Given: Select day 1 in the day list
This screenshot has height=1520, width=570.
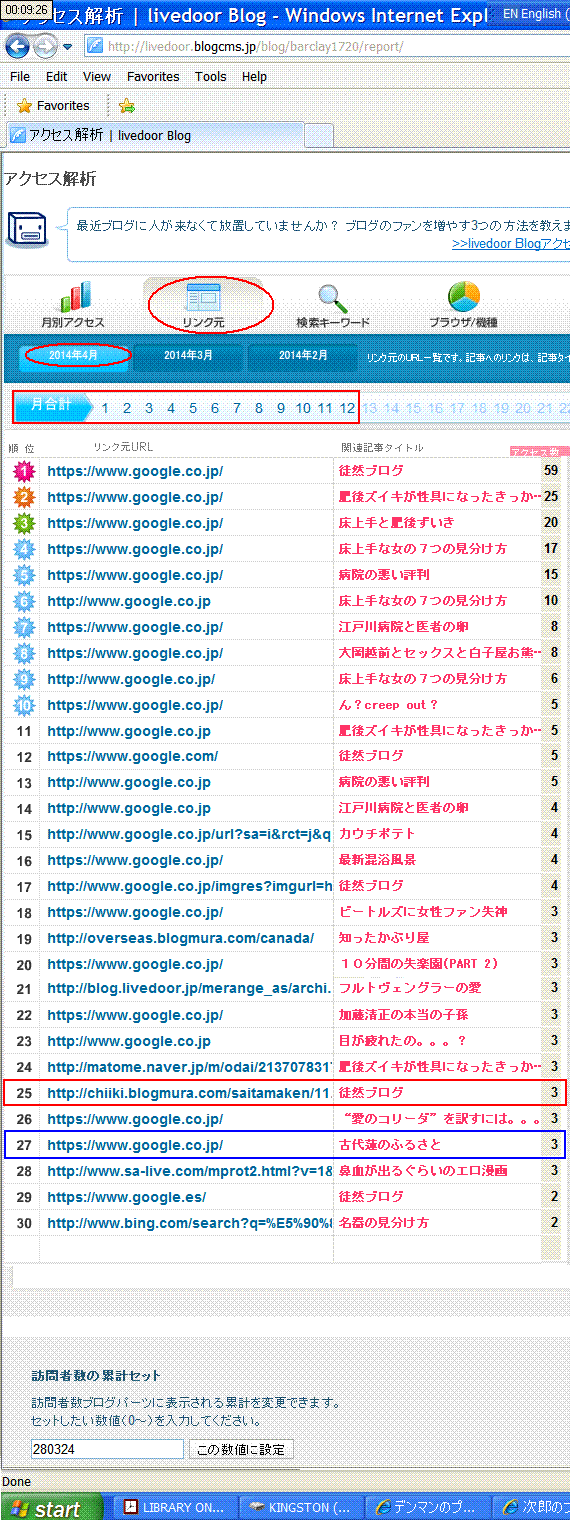Looking at the screenshot, I should click(x=105, y=408).
